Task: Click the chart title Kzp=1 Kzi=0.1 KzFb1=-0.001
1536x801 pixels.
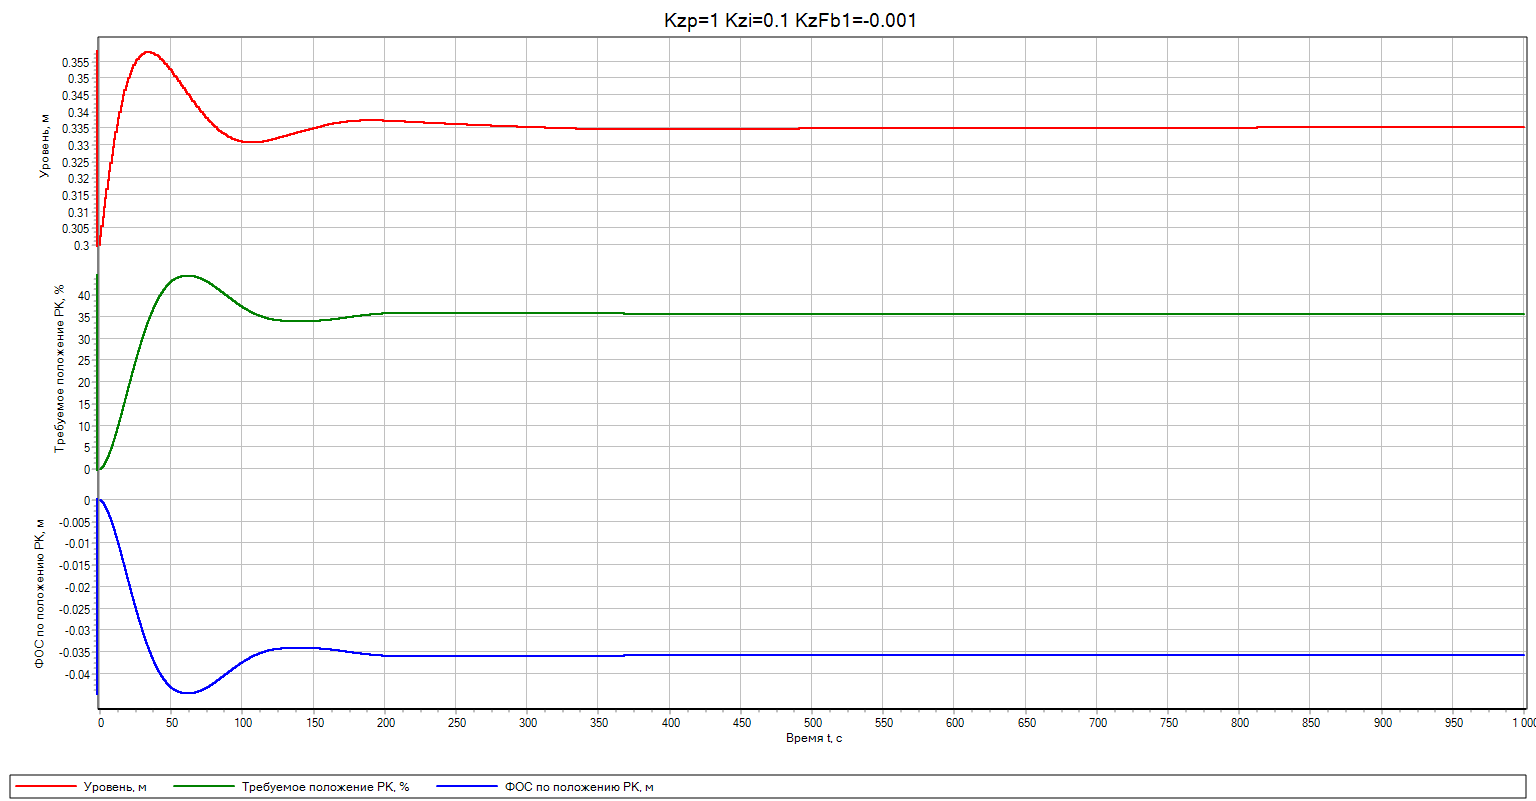Action: [790, 20]
